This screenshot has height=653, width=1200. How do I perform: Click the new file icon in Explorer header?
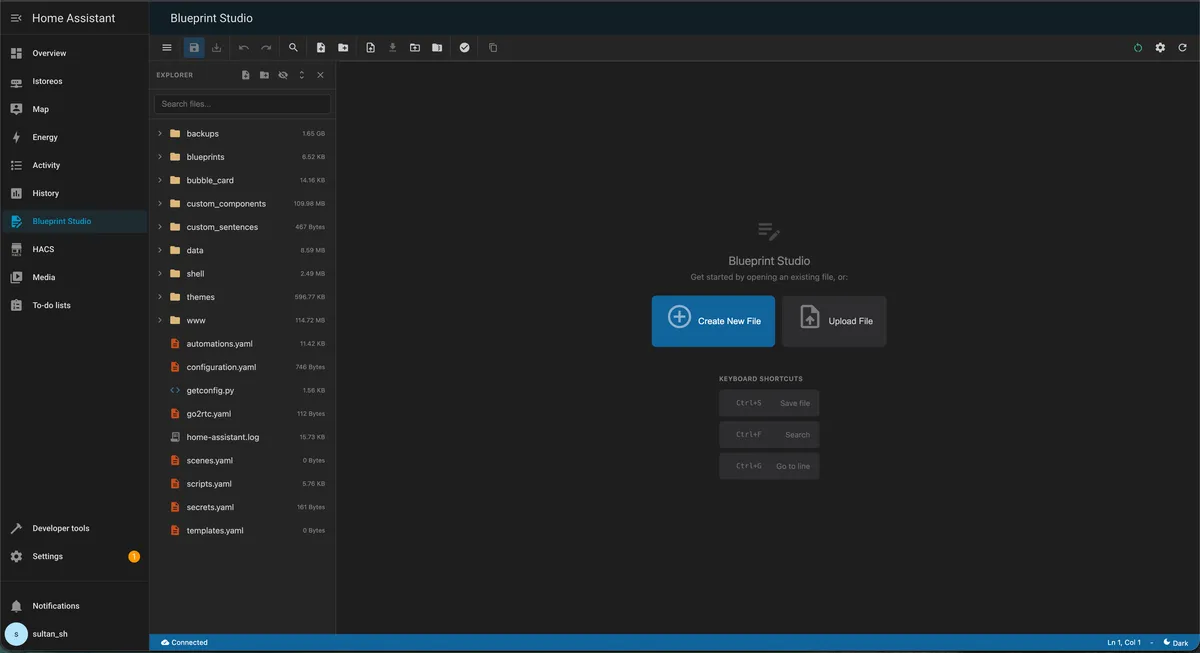click(x=246, y=75)
